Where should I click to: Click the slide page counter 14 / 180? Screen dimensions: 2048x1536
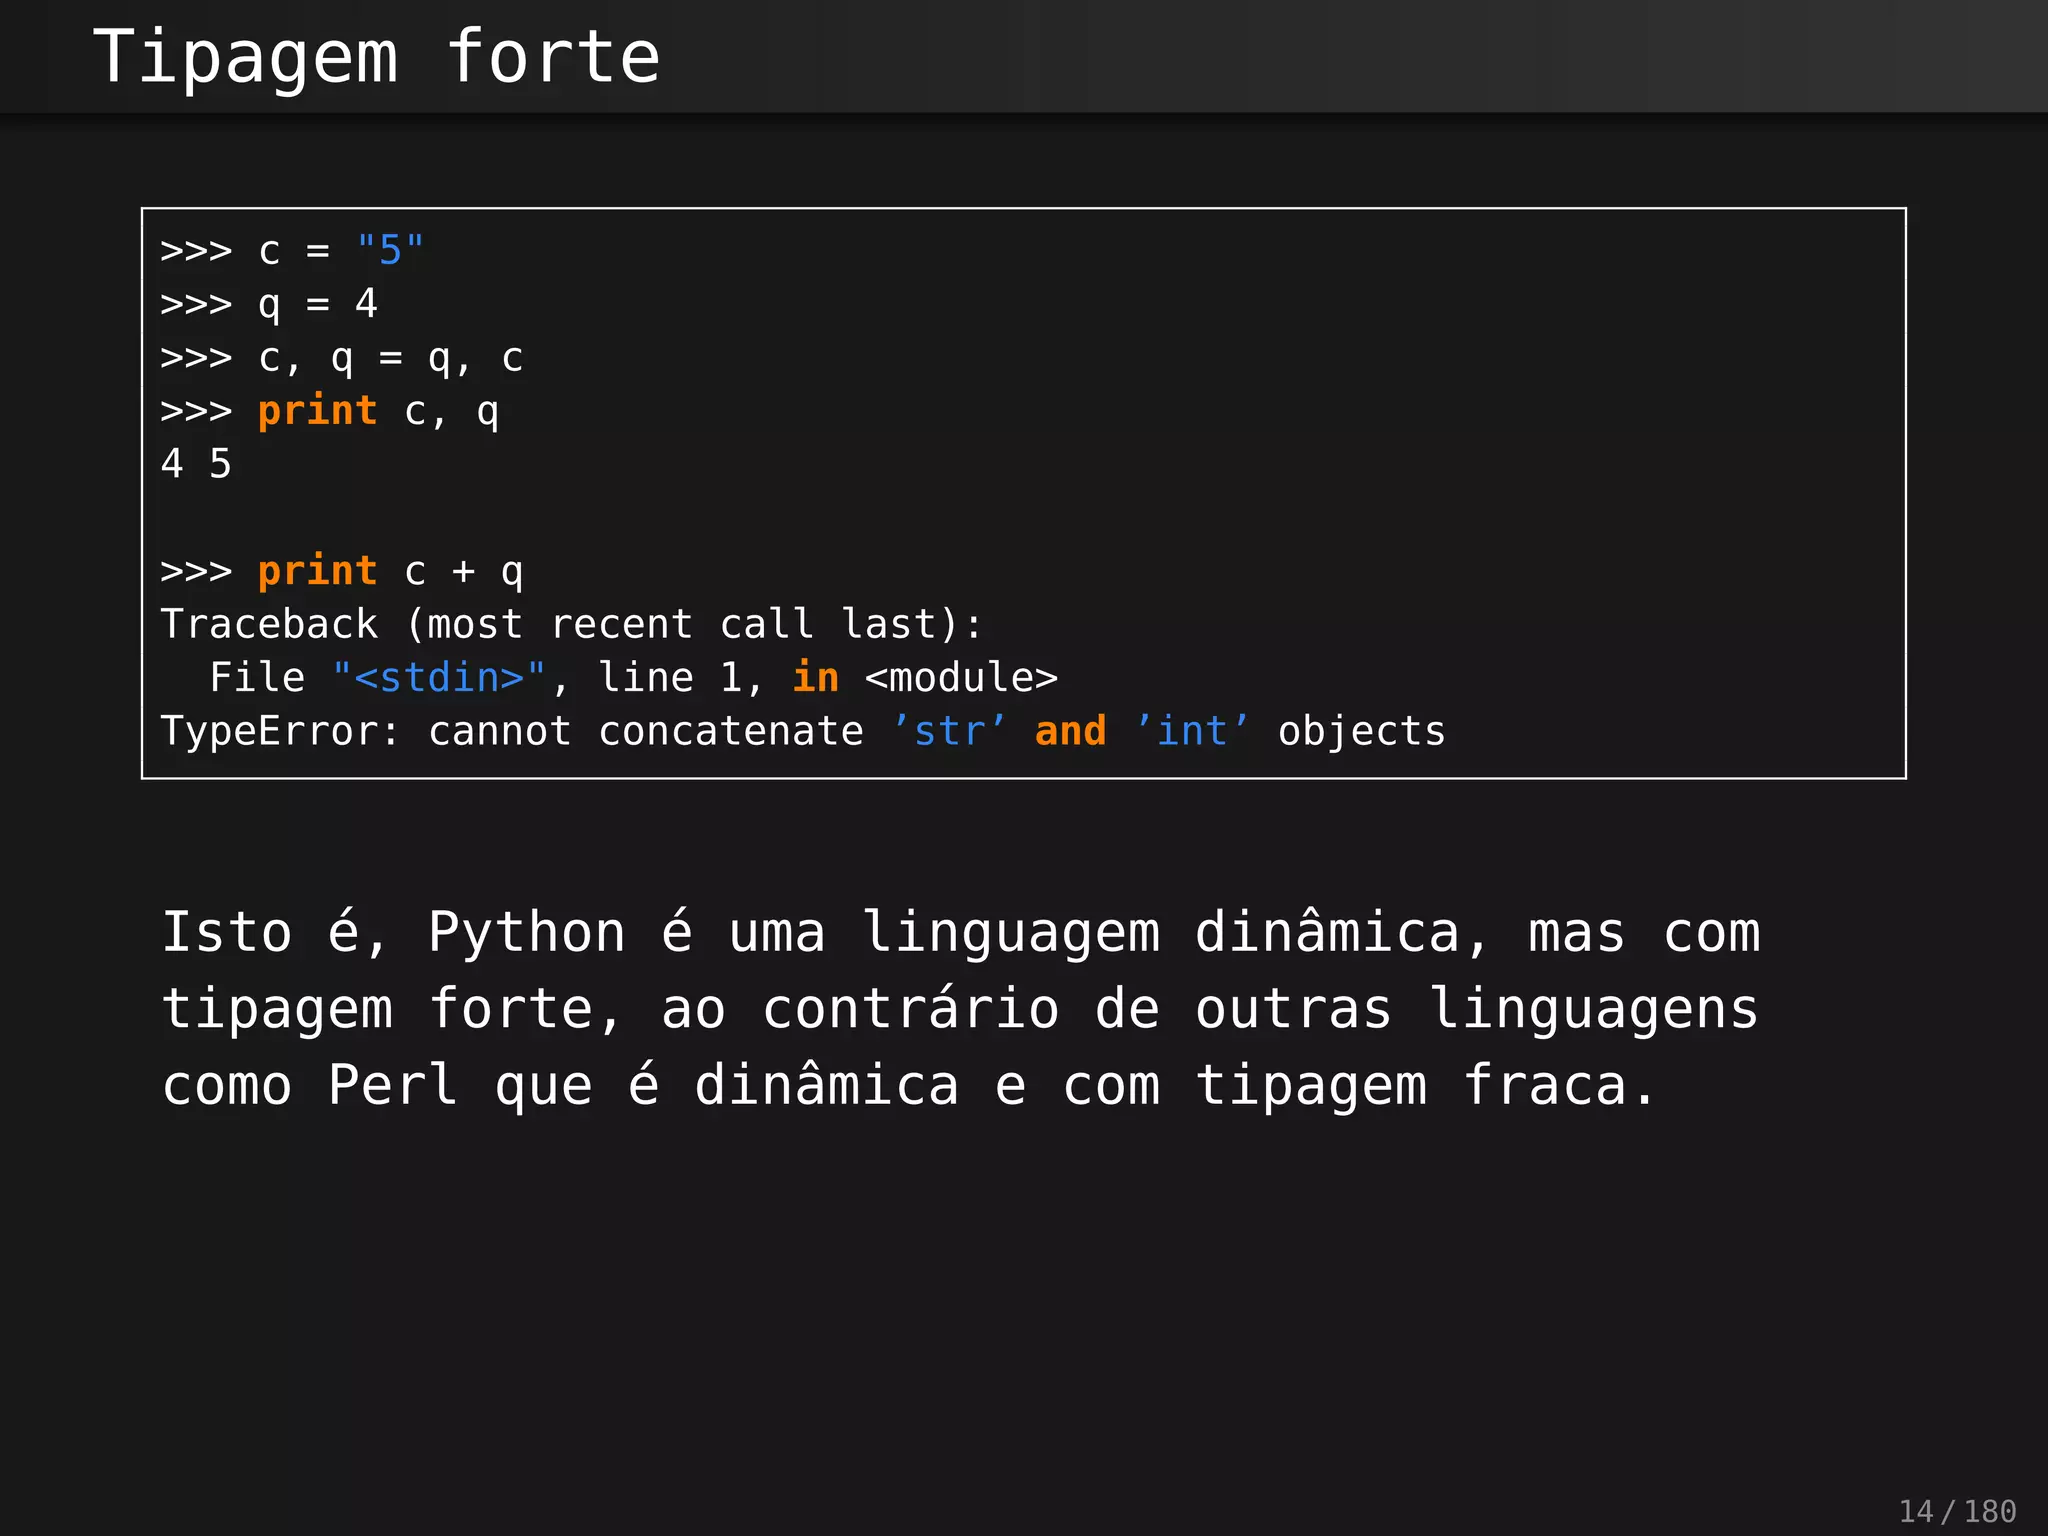coord(1957,1511)
